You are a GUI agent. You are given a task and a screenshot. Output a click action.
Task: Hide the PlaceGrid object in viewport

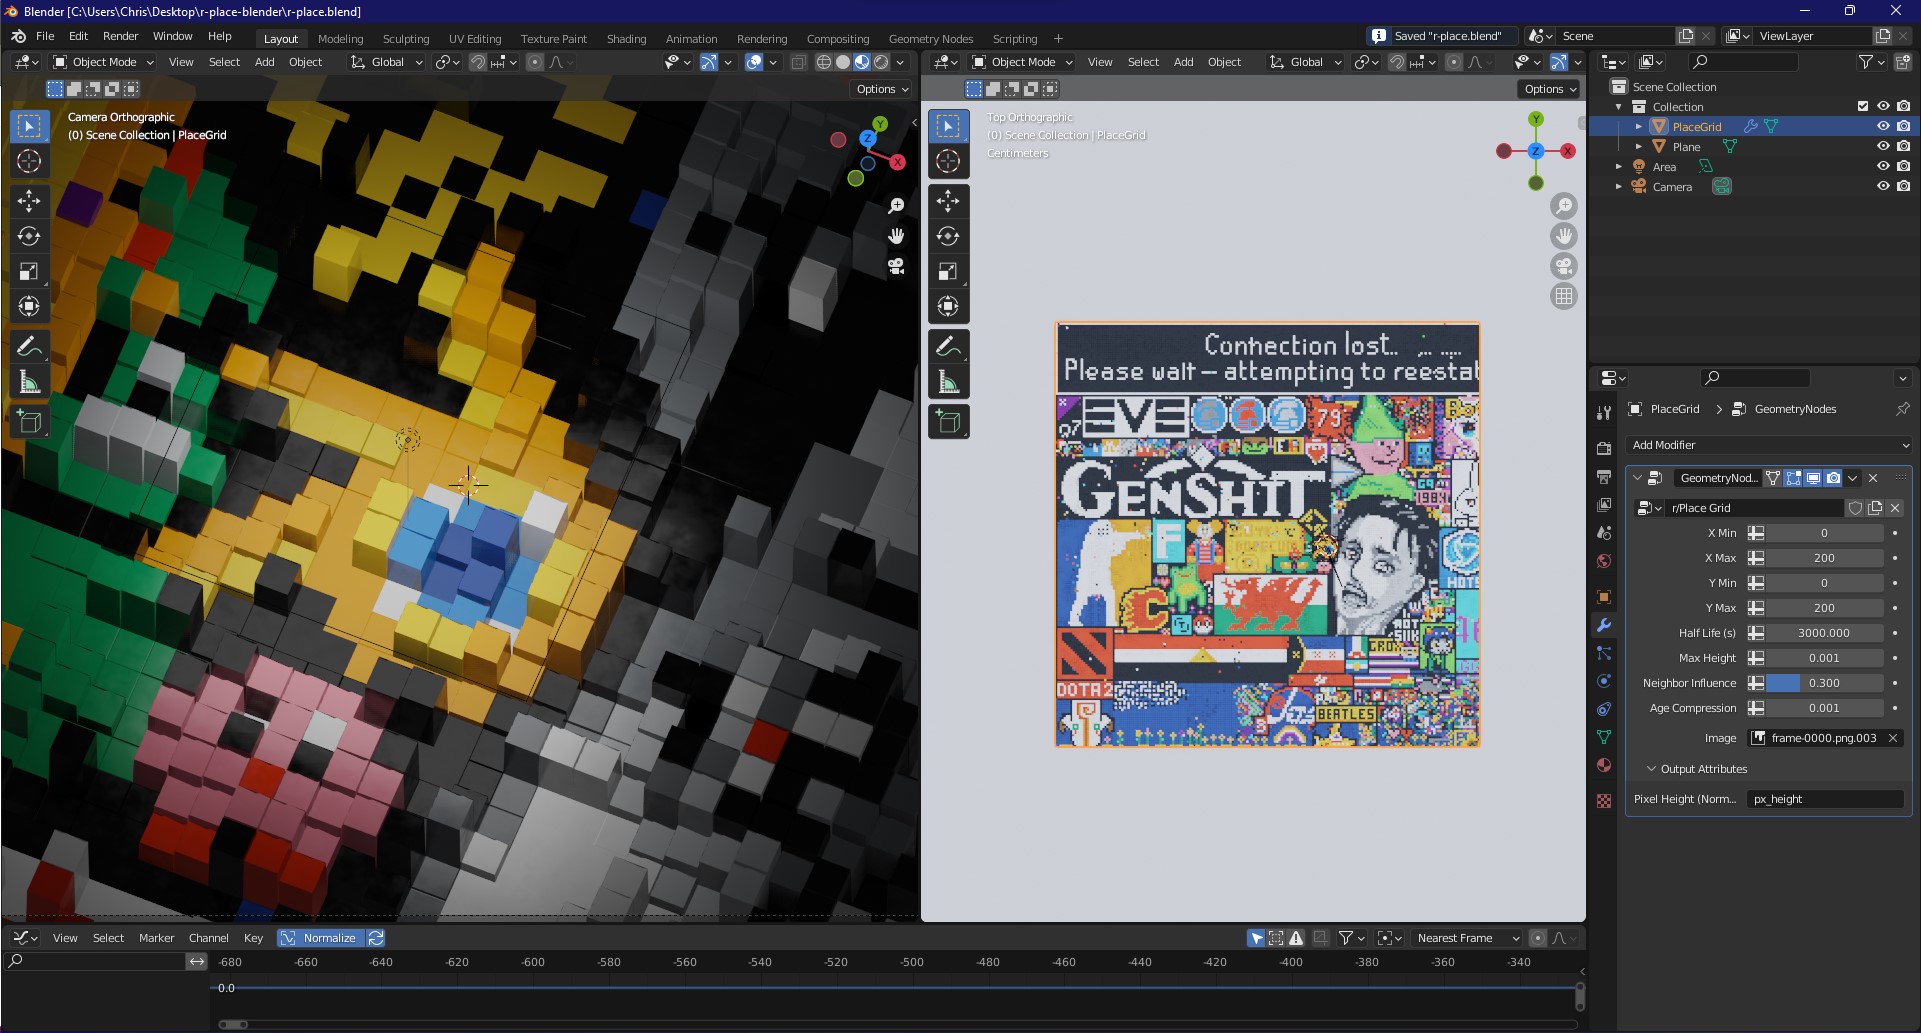point(1883,127)
